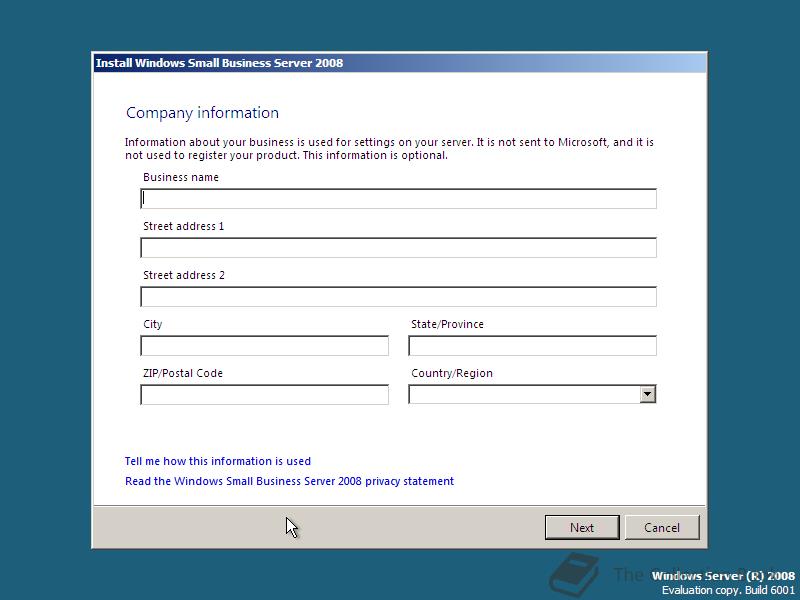Focus the Street address 1 field
The width and height of the screenshot is (800, 600).
(398, 247)
